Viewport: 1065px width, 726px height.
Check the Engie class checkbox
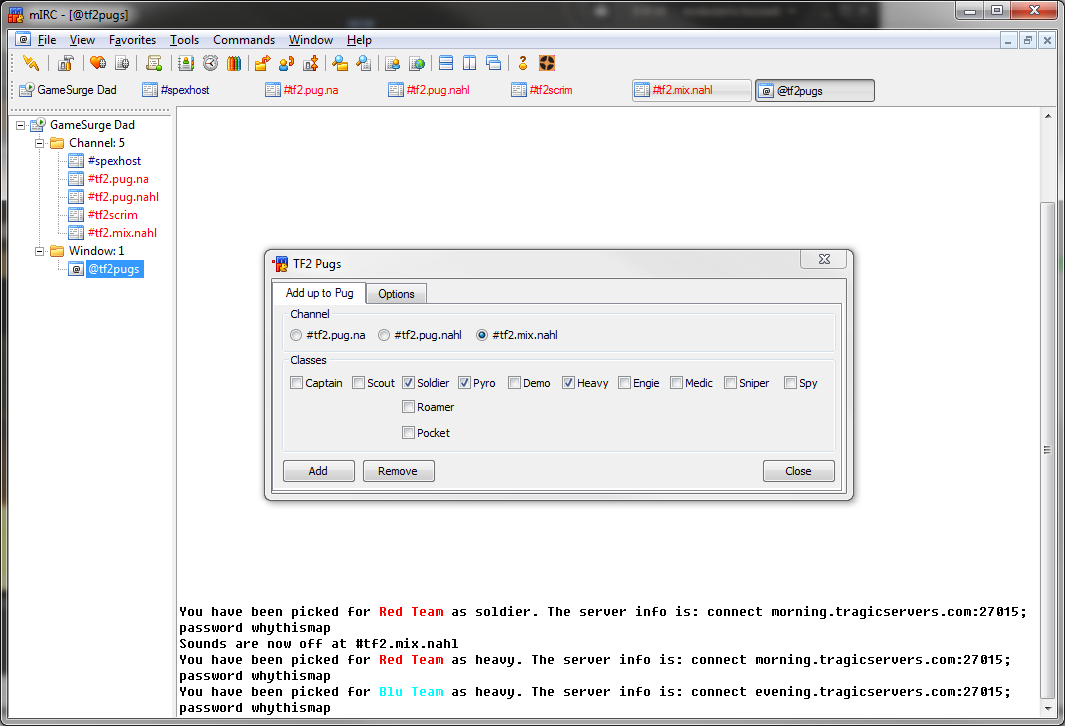(x=624, y=383)
